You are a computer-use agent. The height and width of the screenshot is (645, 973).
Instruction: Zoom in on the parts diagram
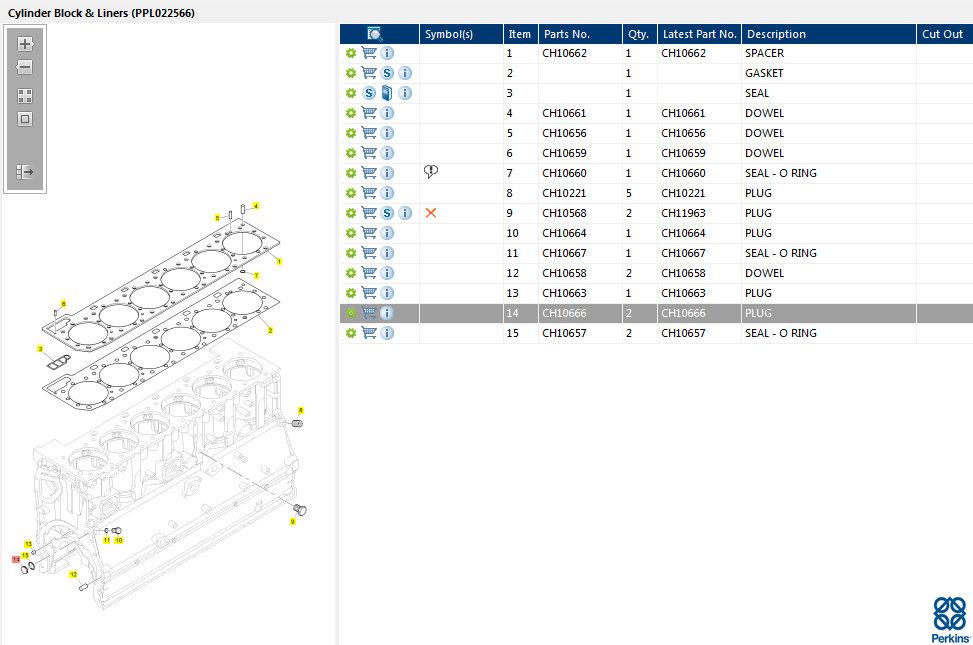click(25, 44)
